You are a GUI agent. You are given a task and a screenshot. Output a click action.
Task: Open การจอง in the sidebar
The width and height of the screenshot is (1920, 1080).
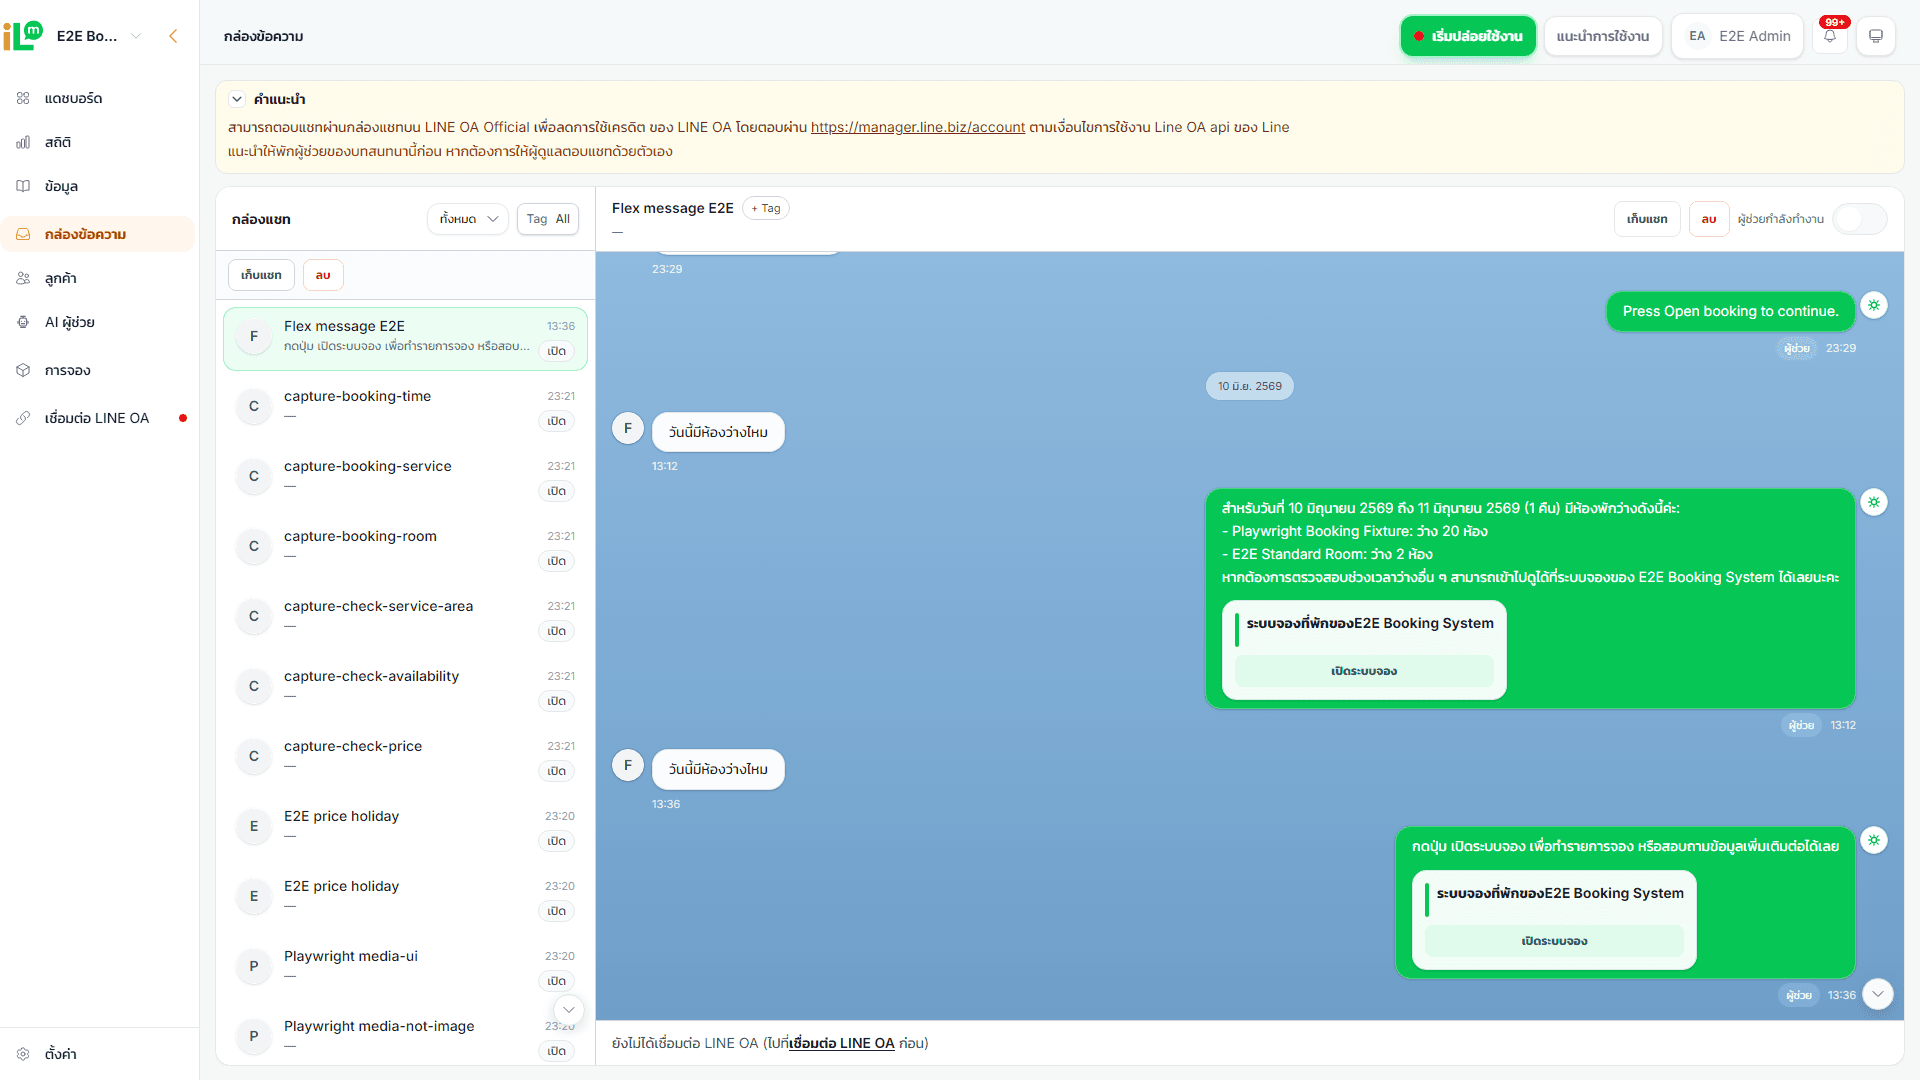pos(98,370)
